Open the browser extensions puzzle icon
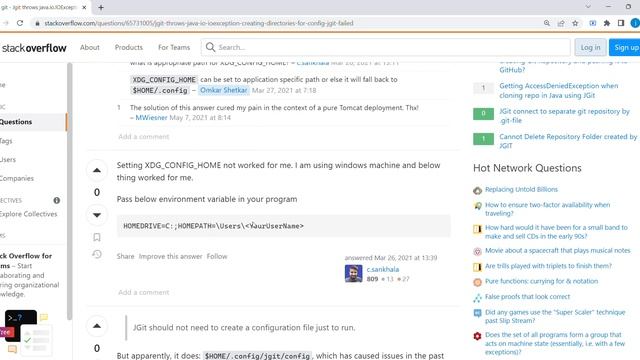This screenshot has height=360, width=640. point(607,23)
